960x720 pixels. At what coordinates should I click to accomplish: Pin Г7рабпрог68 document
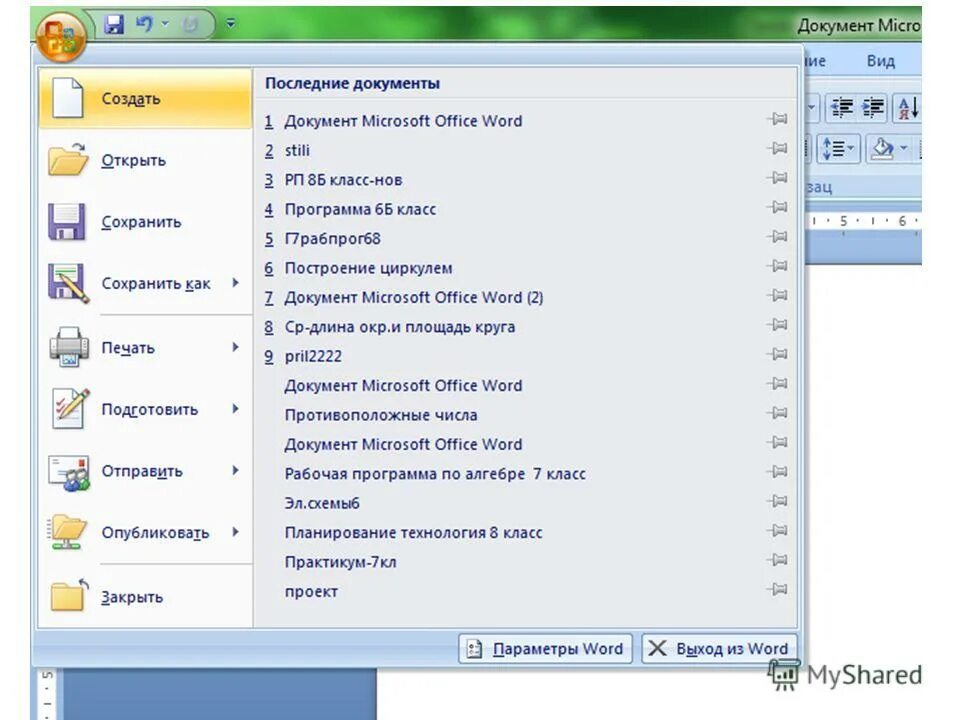point(777,236)
